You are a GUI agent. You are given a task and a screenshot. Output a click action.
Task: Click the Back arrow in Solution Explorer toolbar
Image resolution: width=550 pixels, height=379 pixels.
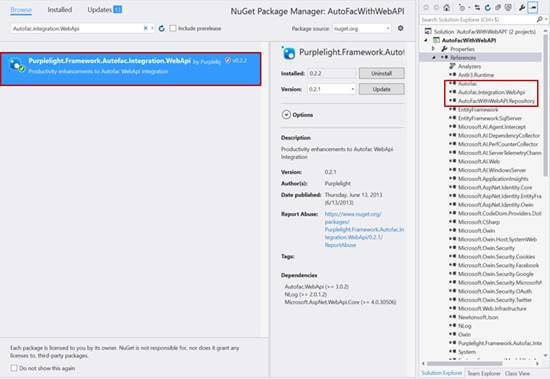click(426, 7)
